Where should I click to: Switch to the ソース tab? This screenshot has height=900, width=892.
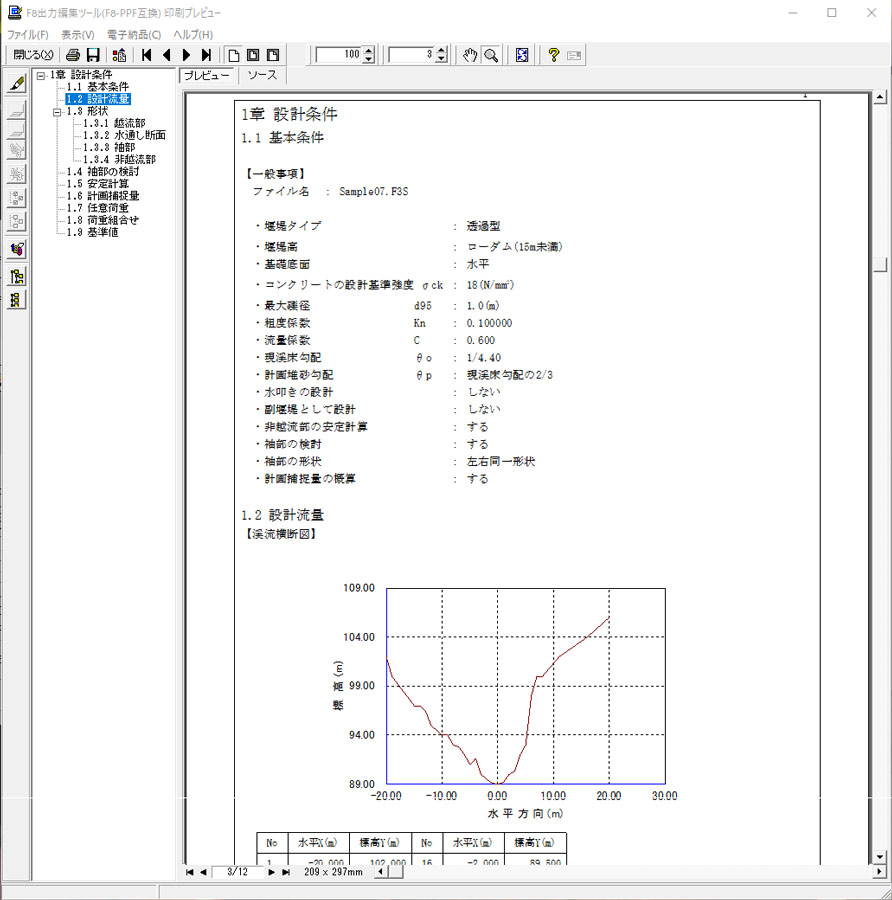pyautogui.click(x=263, y=76)
